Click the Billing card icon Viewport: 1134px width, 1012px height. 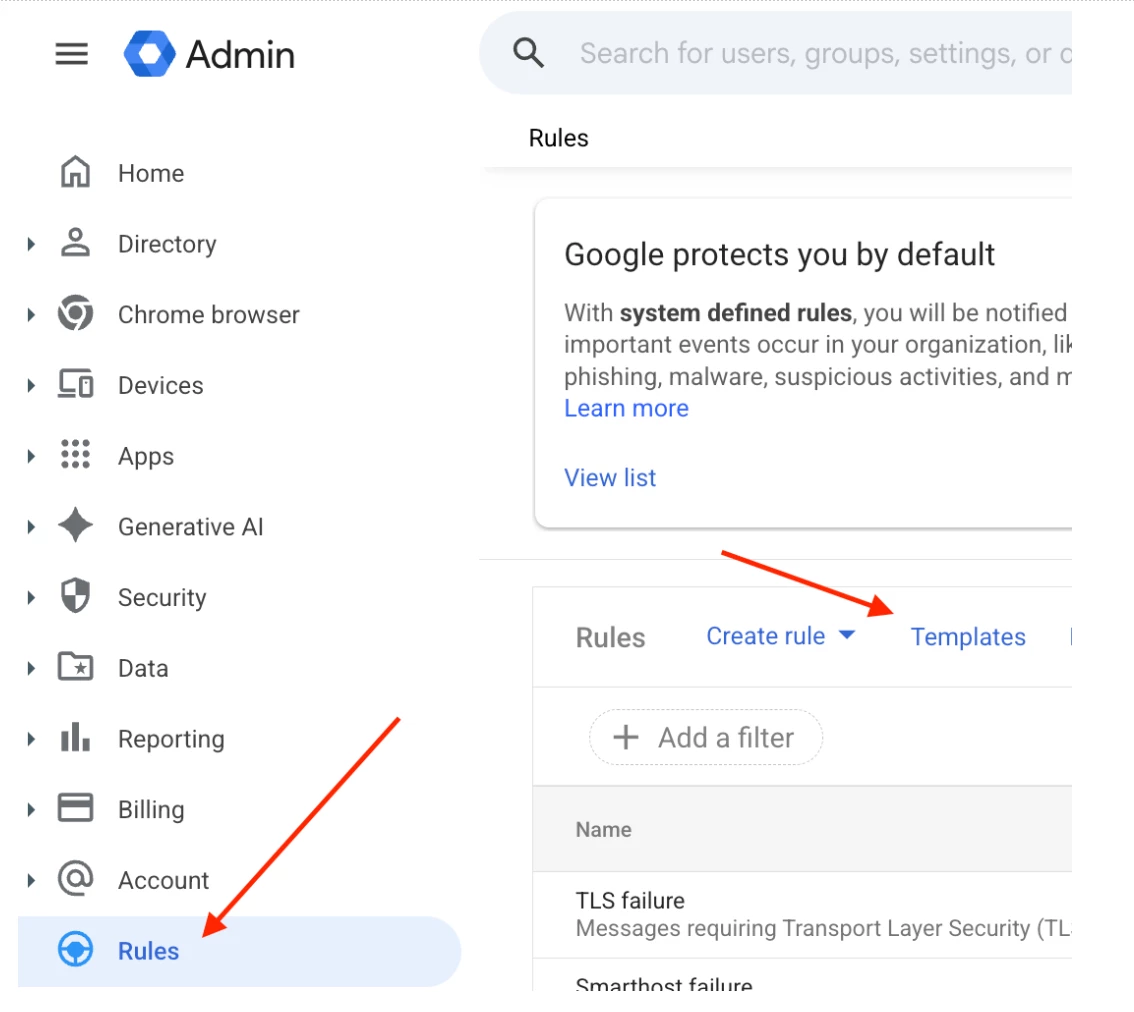[x=75, y=808]
